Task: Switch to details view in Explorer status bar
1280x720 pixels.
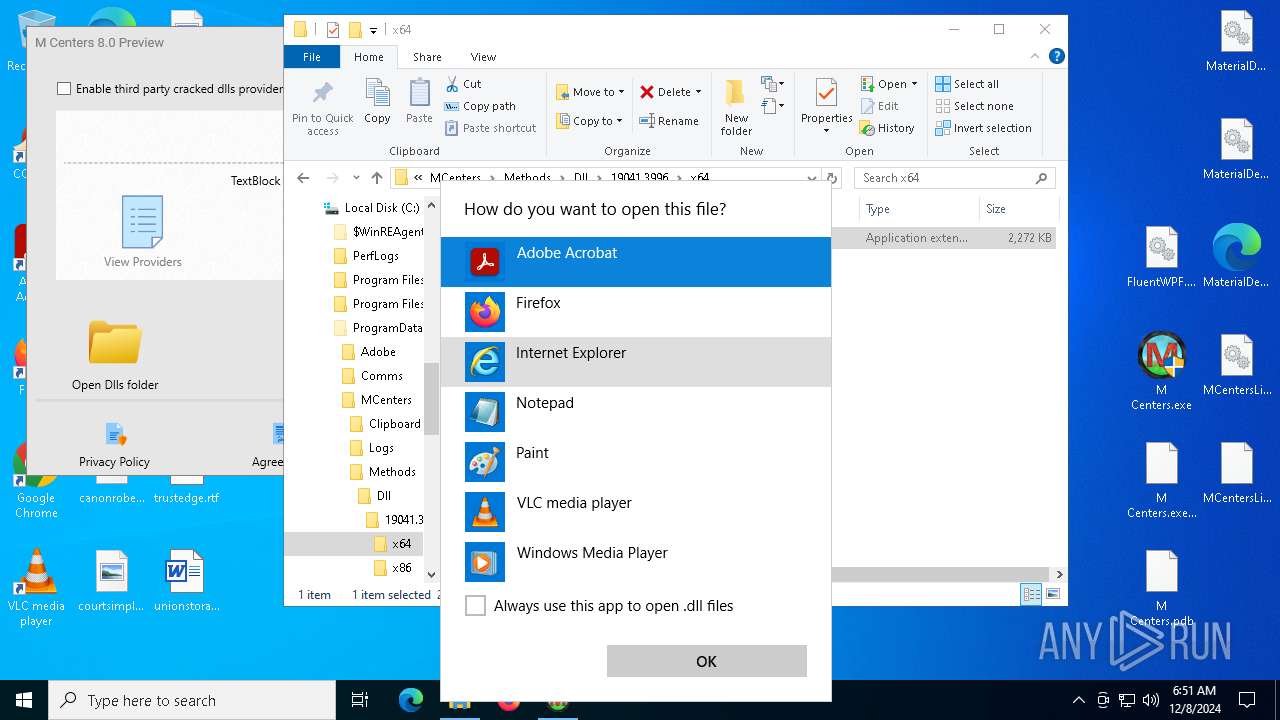Action: [x=1031, y=594]
